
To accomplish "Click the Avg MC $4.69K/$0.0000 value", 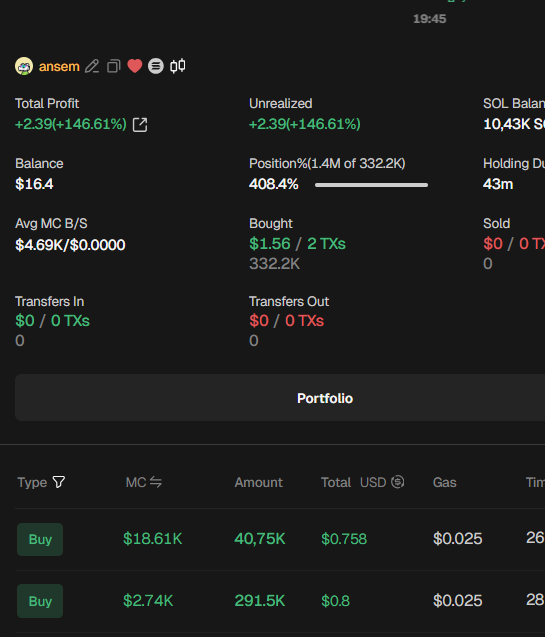I will pos(70,245).
